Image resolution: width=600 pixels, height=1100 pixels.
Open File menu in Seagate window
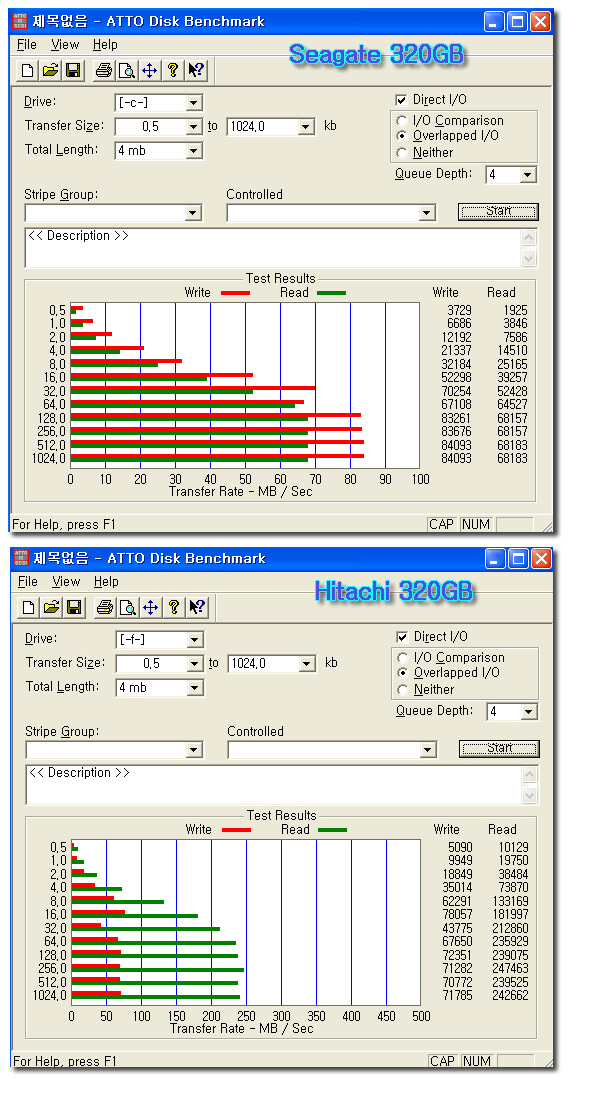[x=27, y=45]
